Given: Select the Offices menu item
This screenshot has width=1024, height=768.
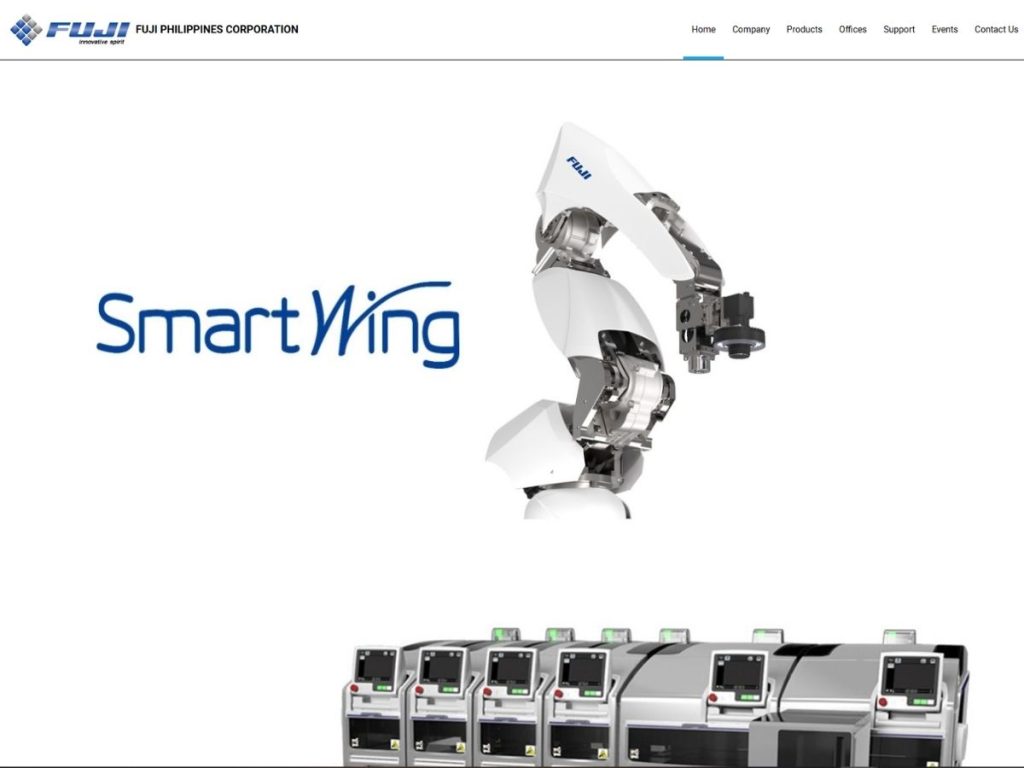Looking at the screenshot, I should tap(852, 29).
